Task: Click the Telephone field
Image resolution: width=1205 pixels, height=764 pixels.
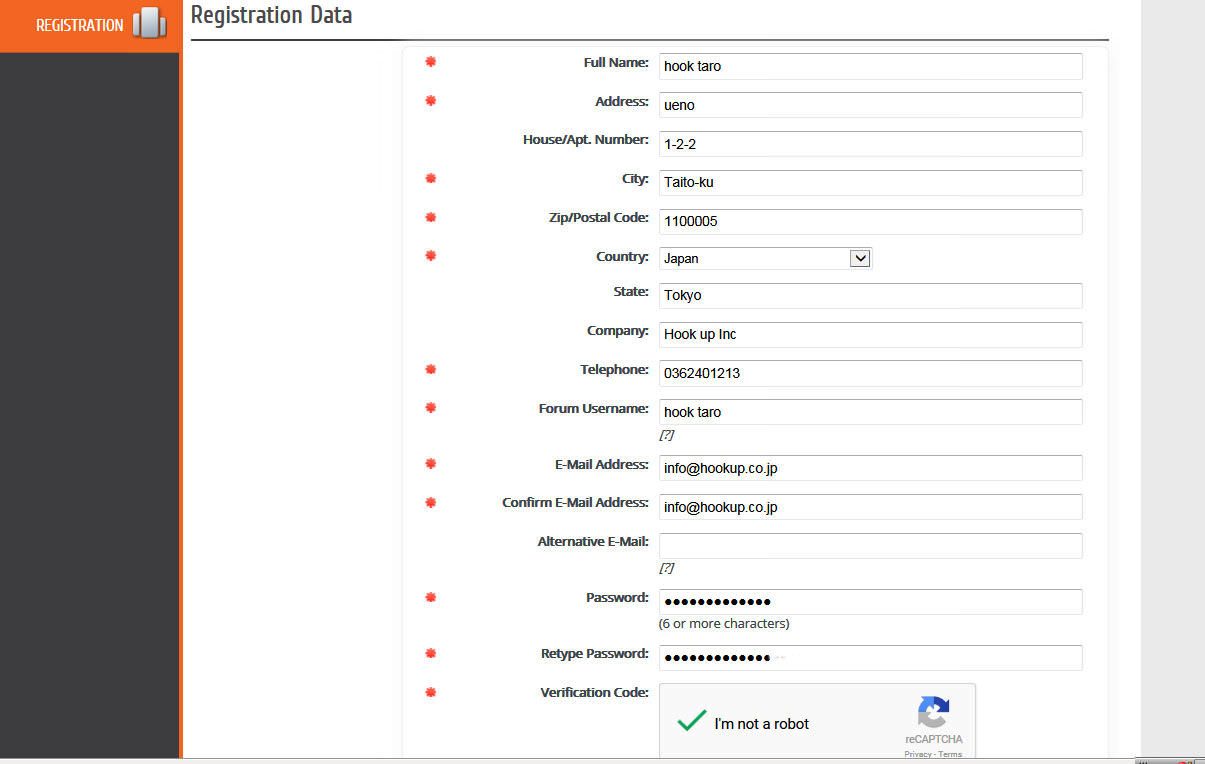Action: coord(870,374)
